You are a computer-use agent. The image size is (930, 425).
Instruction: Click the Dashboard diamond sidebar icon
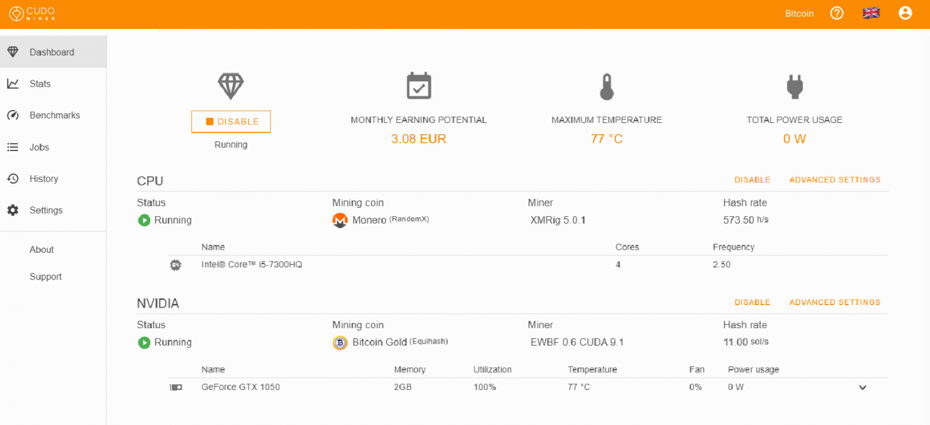tap(12, 52)
